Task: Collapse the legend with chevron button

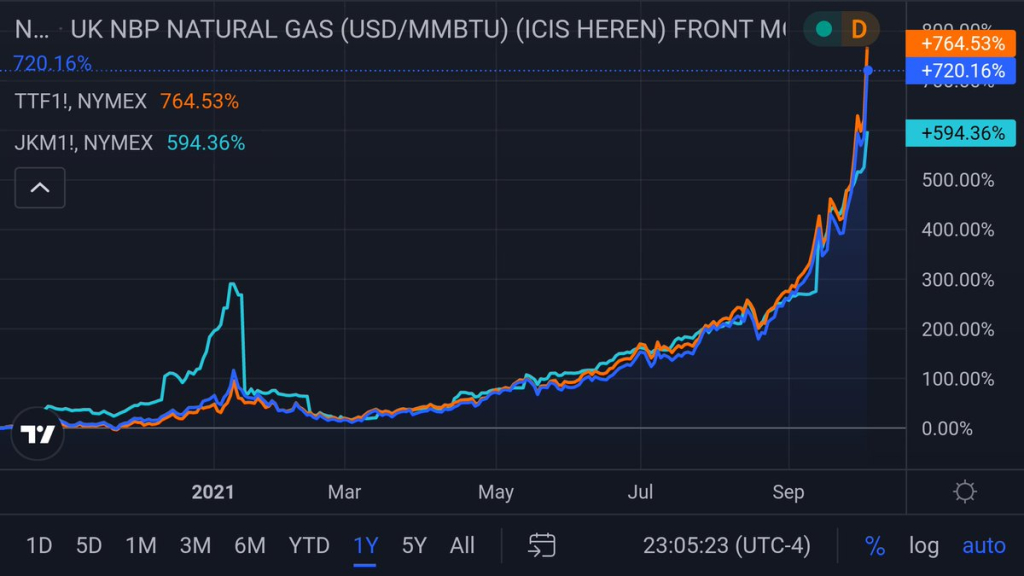Action: 40,187
